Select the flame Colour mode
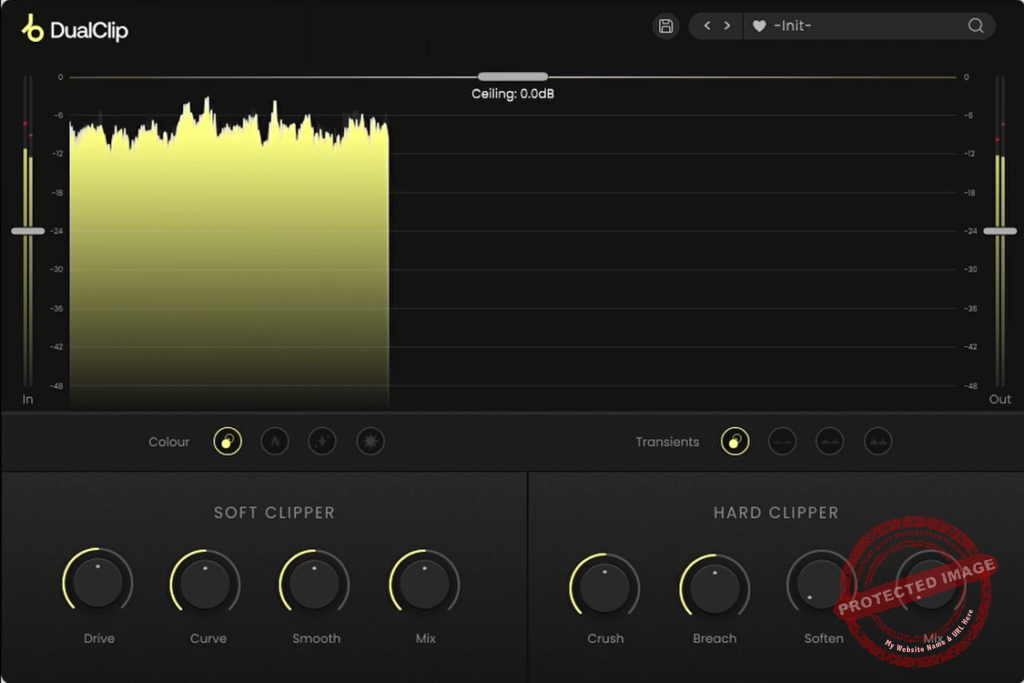Screen dimensions: 1024x683 [x=275, y=441]
